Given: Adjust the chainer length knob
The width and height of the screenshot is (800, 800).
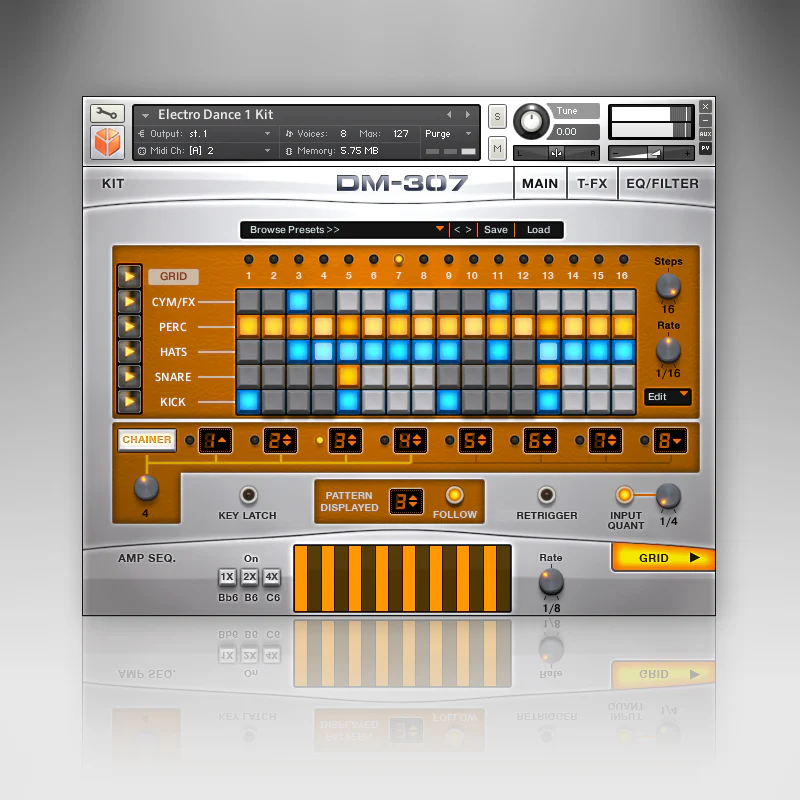Looking at the screenshot, I should click(146, 488).
